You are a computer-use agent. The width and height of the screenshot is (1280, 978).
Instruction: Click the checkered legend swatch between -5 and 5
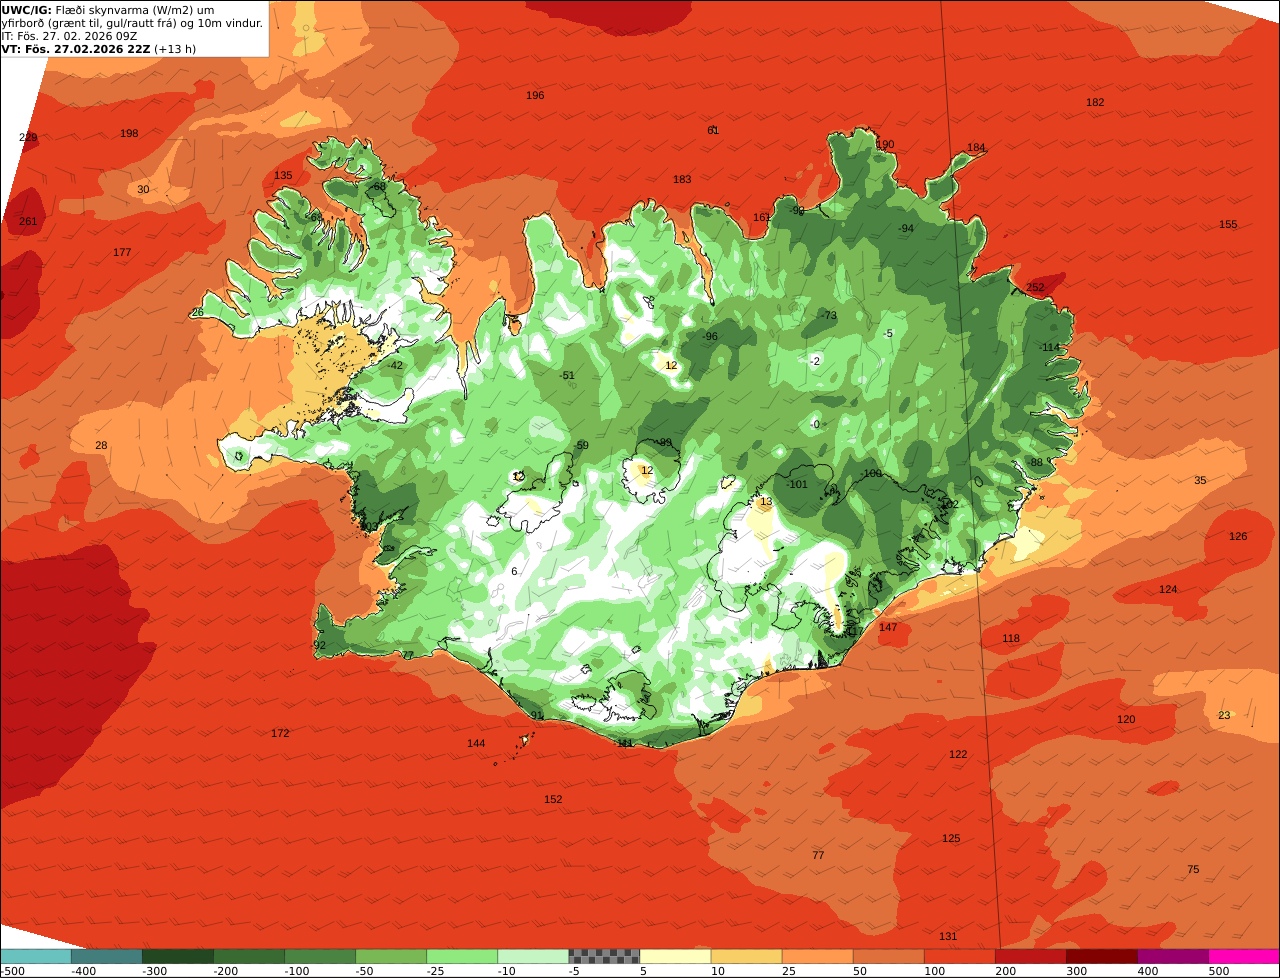click(604, 956)
